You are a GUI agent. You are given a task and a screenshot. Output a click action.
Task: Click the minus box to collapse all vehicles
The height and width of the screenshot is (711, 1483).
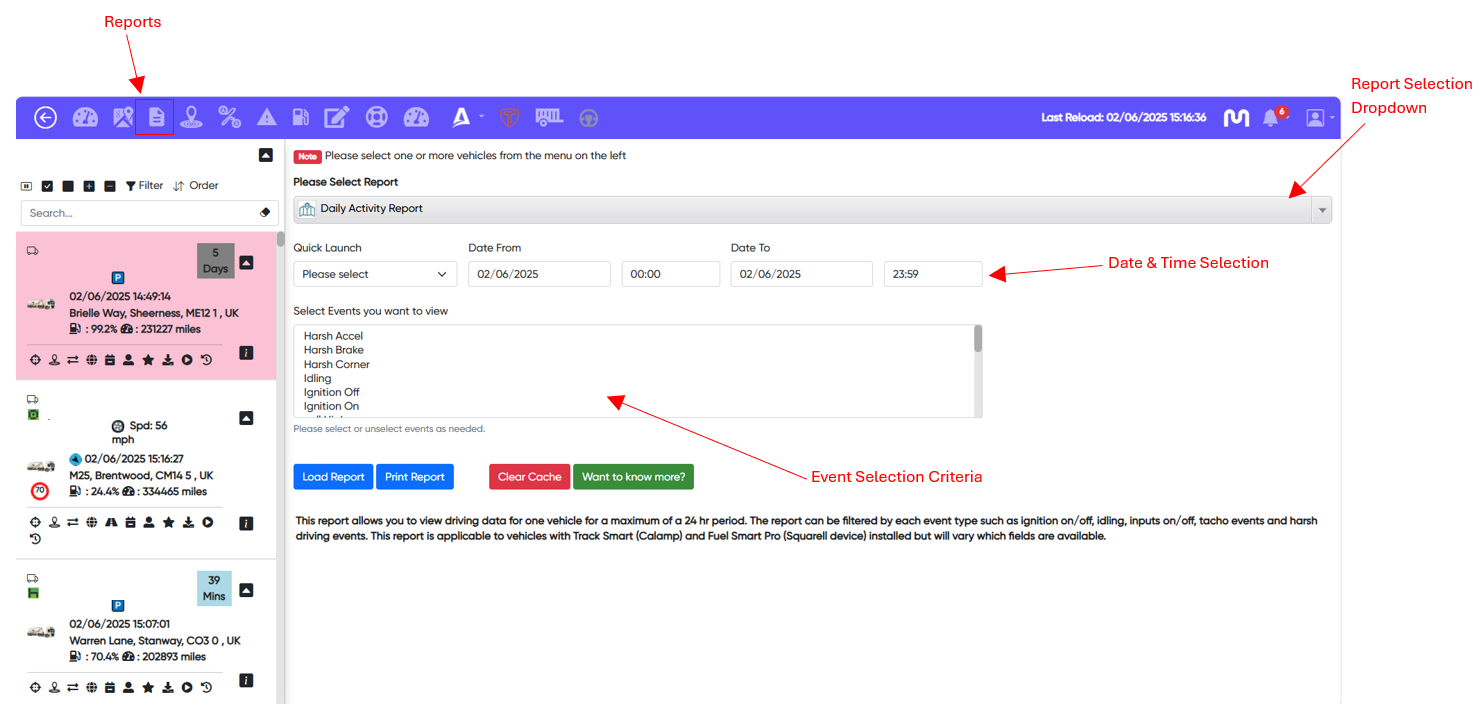pos(110,185)
